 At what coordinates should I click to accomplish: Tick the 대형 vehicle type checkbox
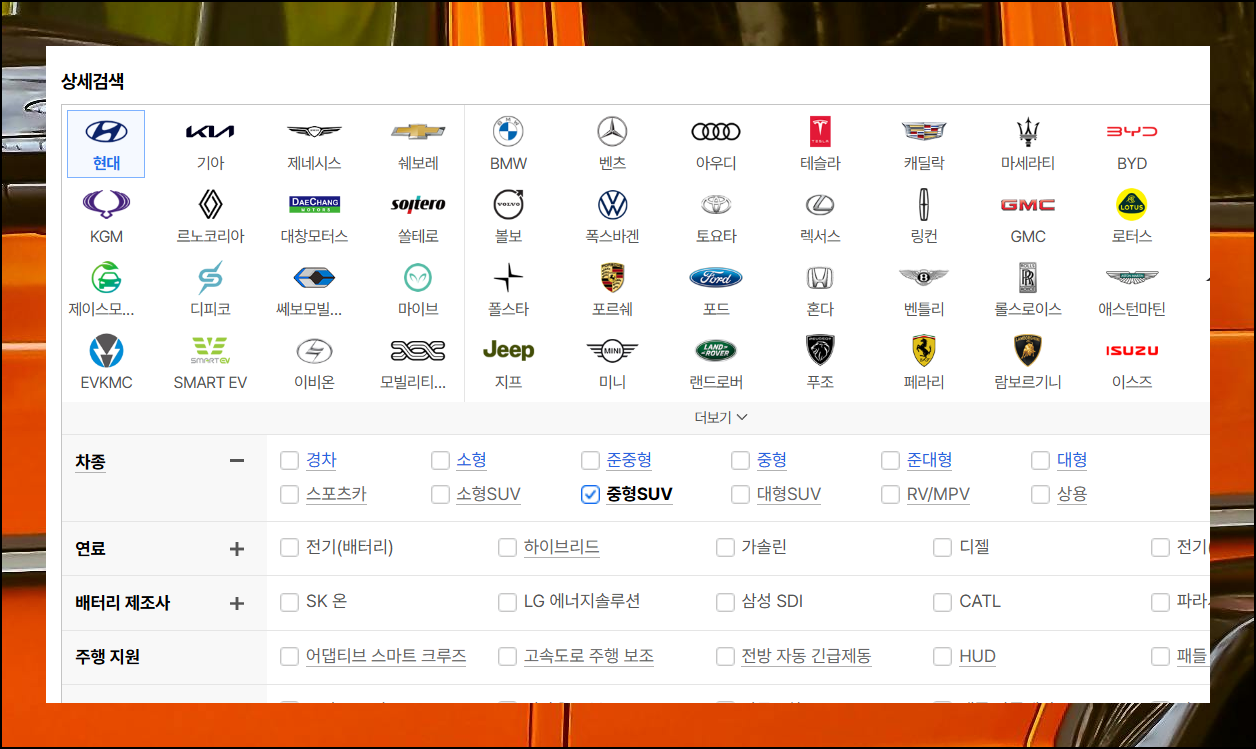pyautogui.click(x=1040, y=461)
